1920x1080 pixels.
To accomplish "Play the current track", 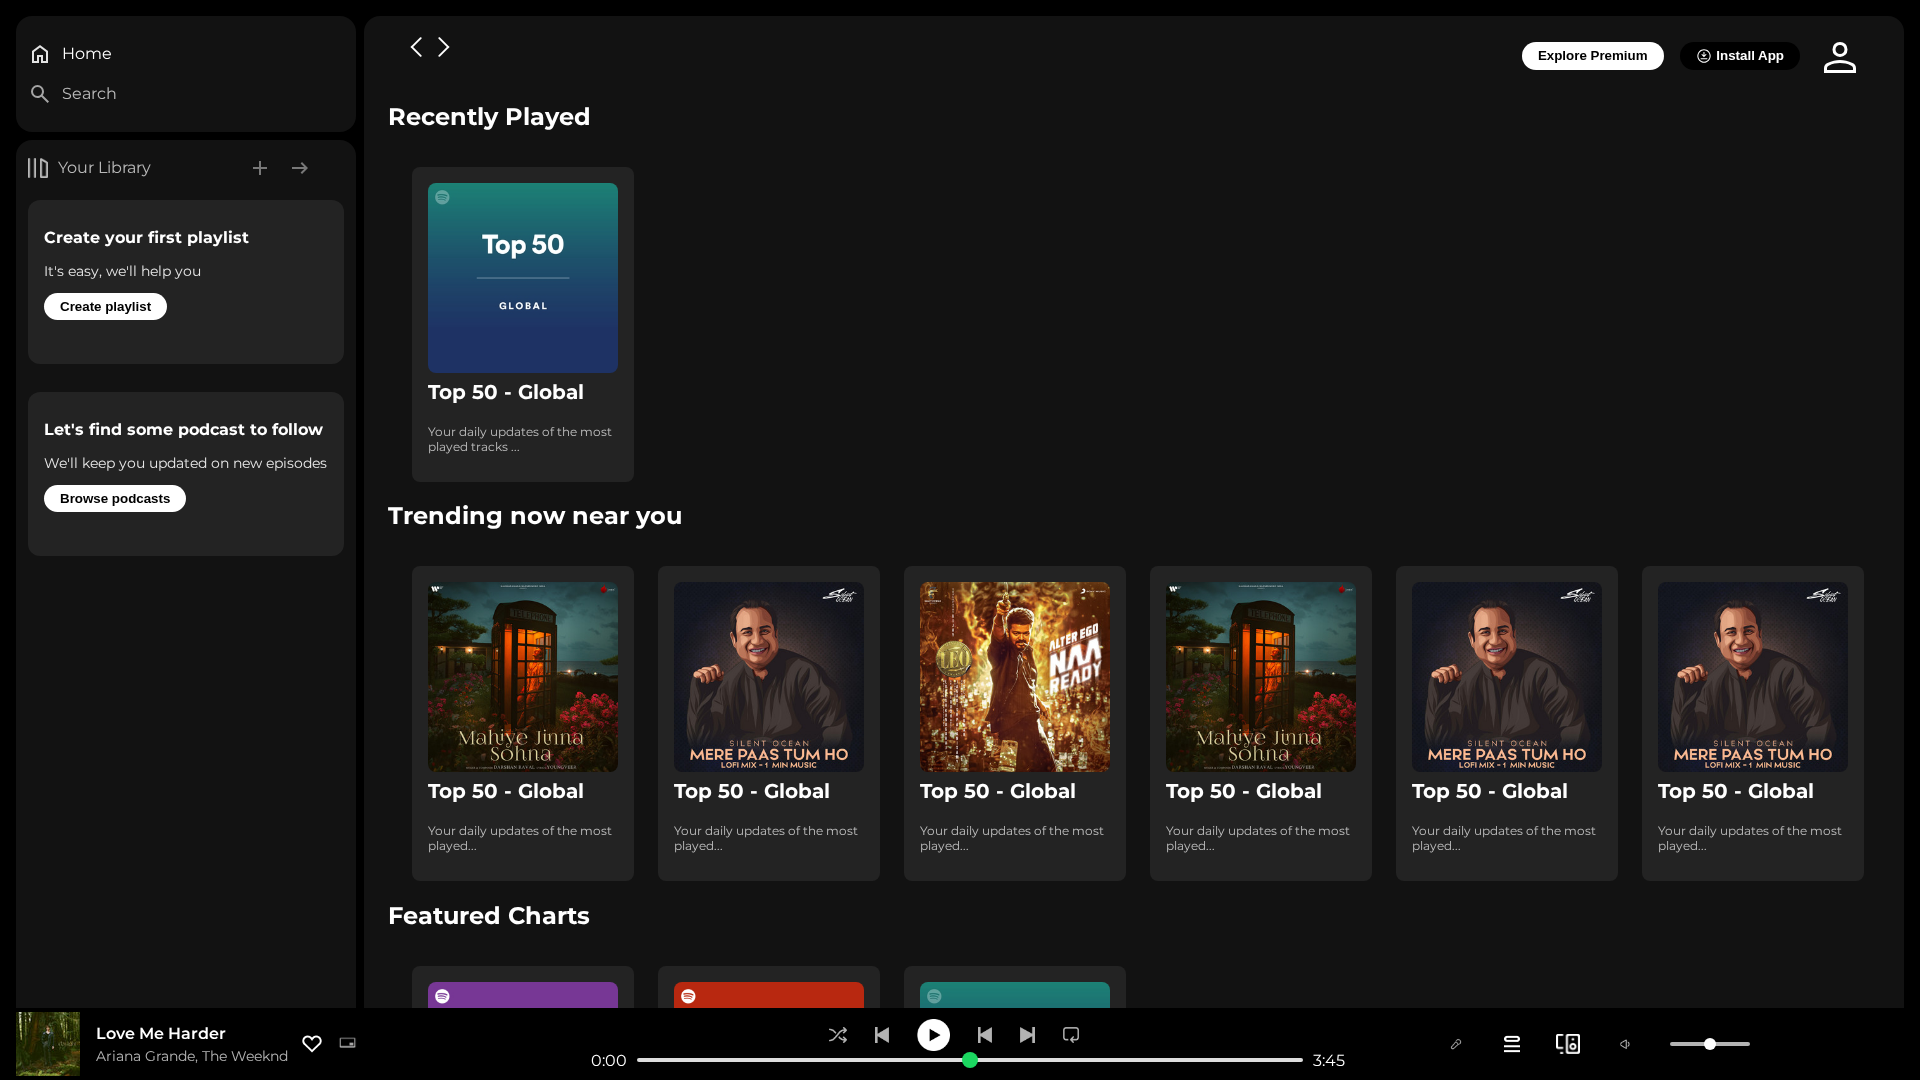I will [x=934, y=1035].
